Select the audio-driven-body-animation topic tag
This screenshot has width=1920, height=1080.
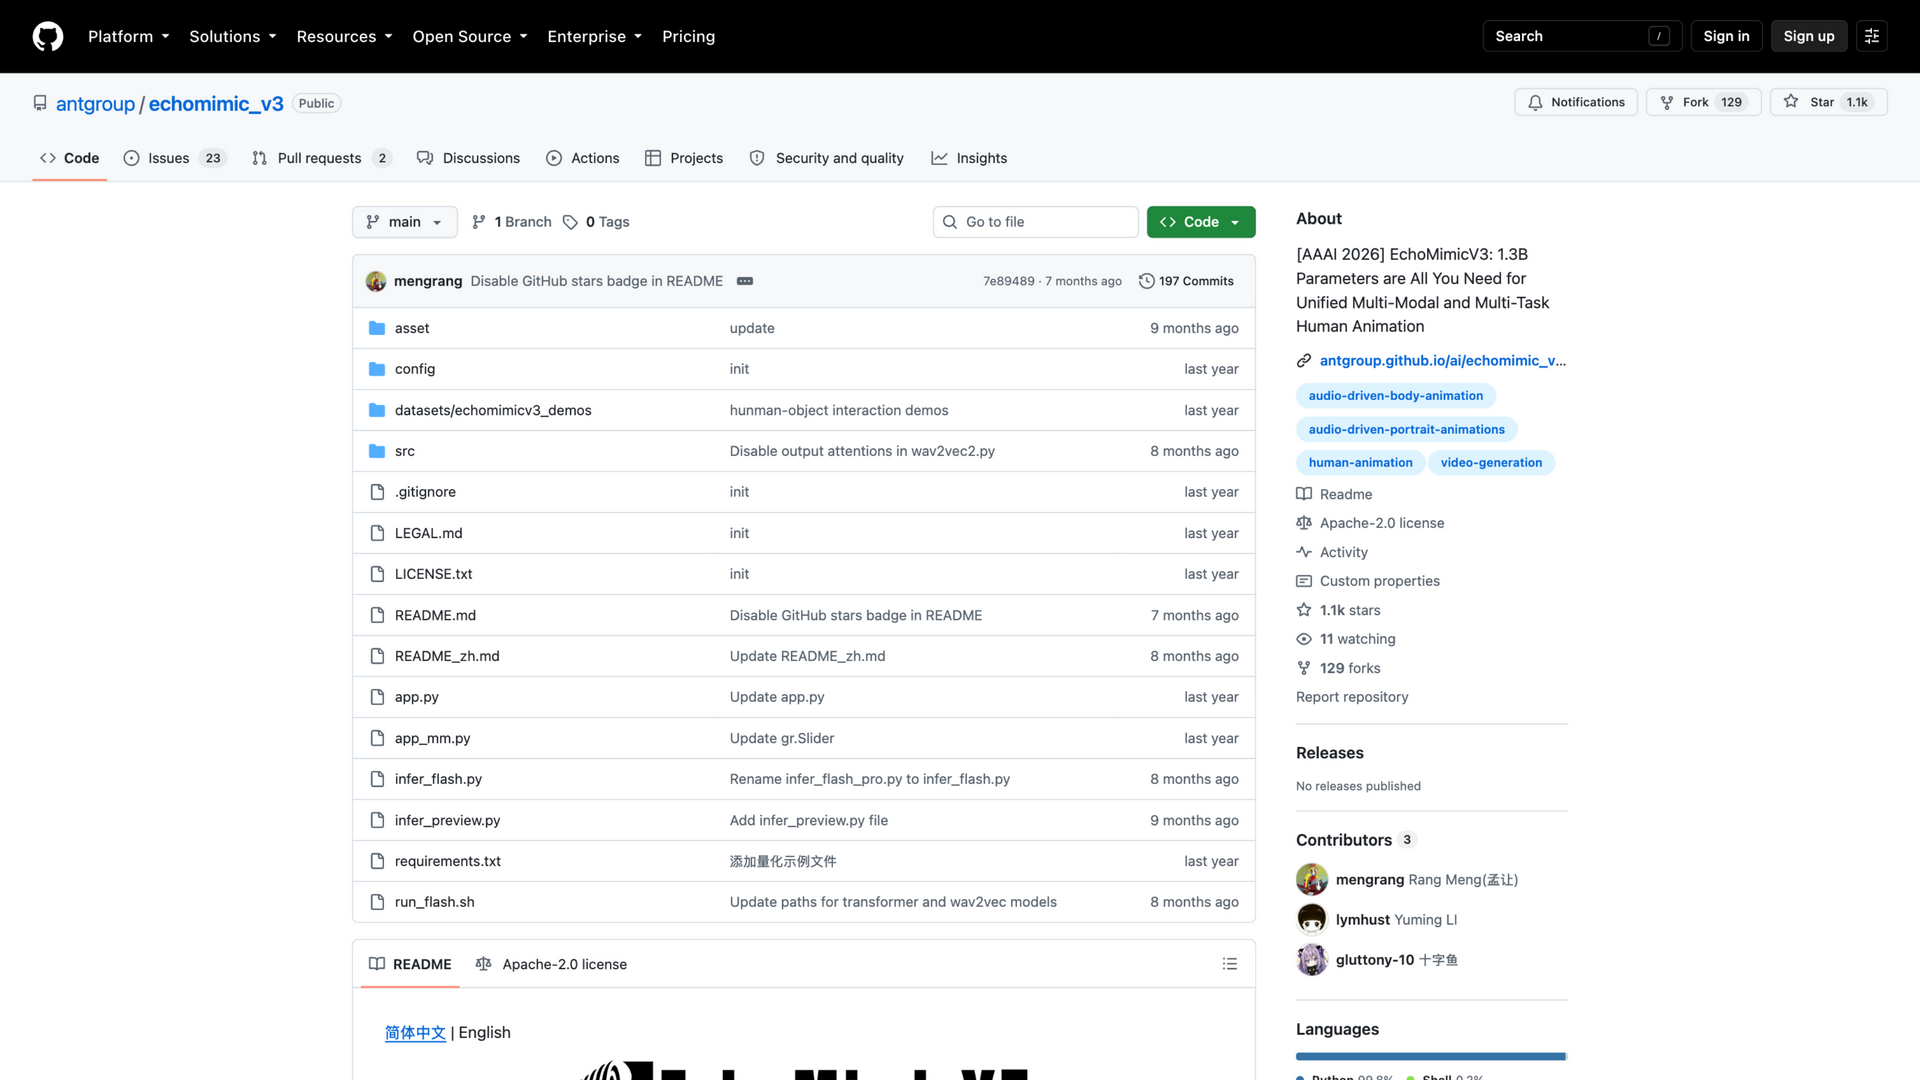click(x=1396, y=396)
